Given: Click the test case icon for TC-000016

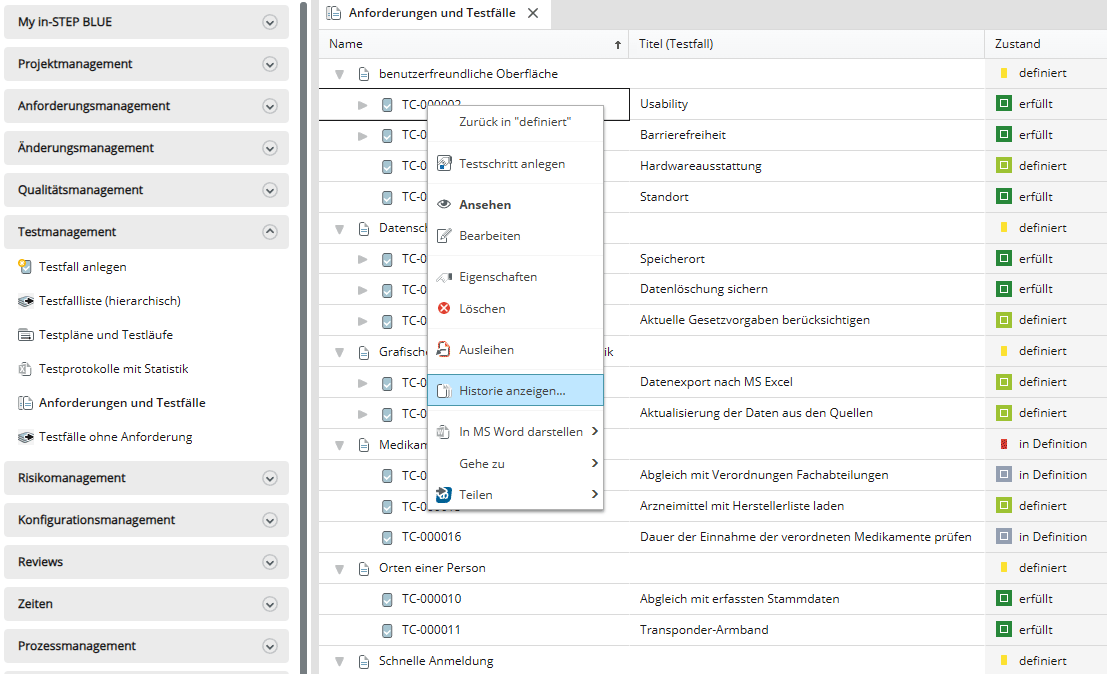Looking at the screenshot, I should (x=387, y=537).
